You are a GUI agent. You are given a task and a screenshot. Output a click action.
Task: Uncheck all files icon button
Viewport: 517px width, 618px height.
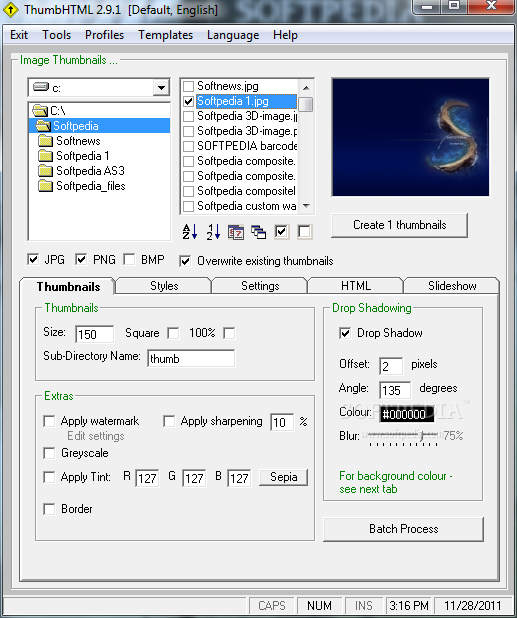coord(304,232)
